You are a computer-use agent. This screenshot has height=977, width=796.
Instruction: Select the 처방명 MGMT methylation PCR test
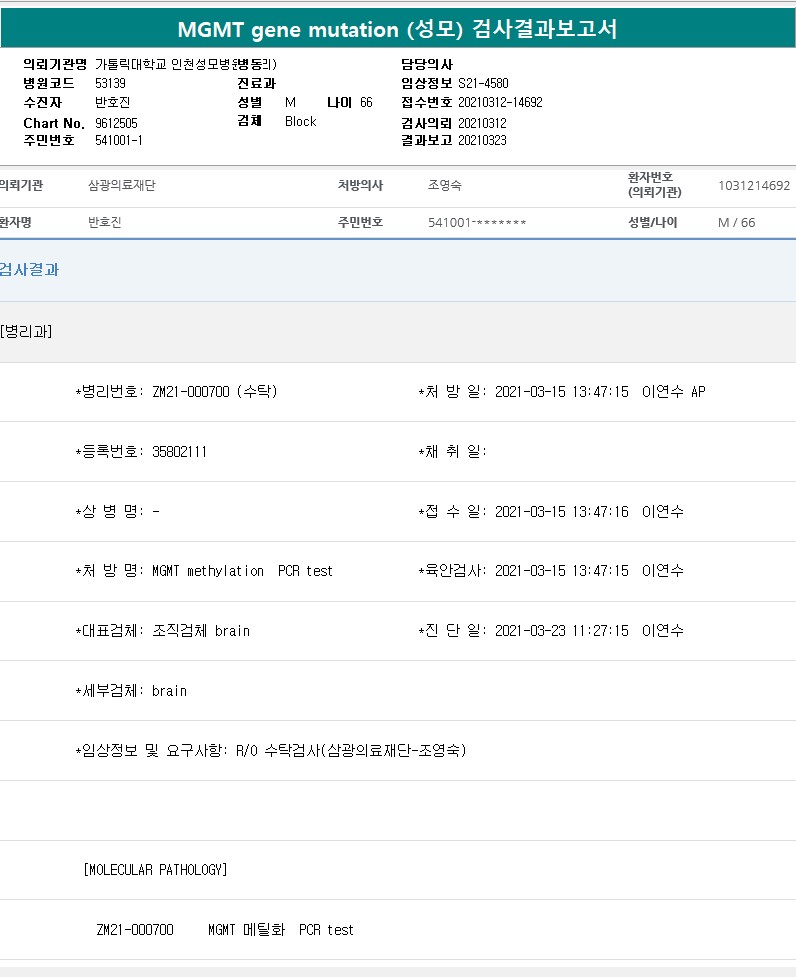(x=242, y=571)
